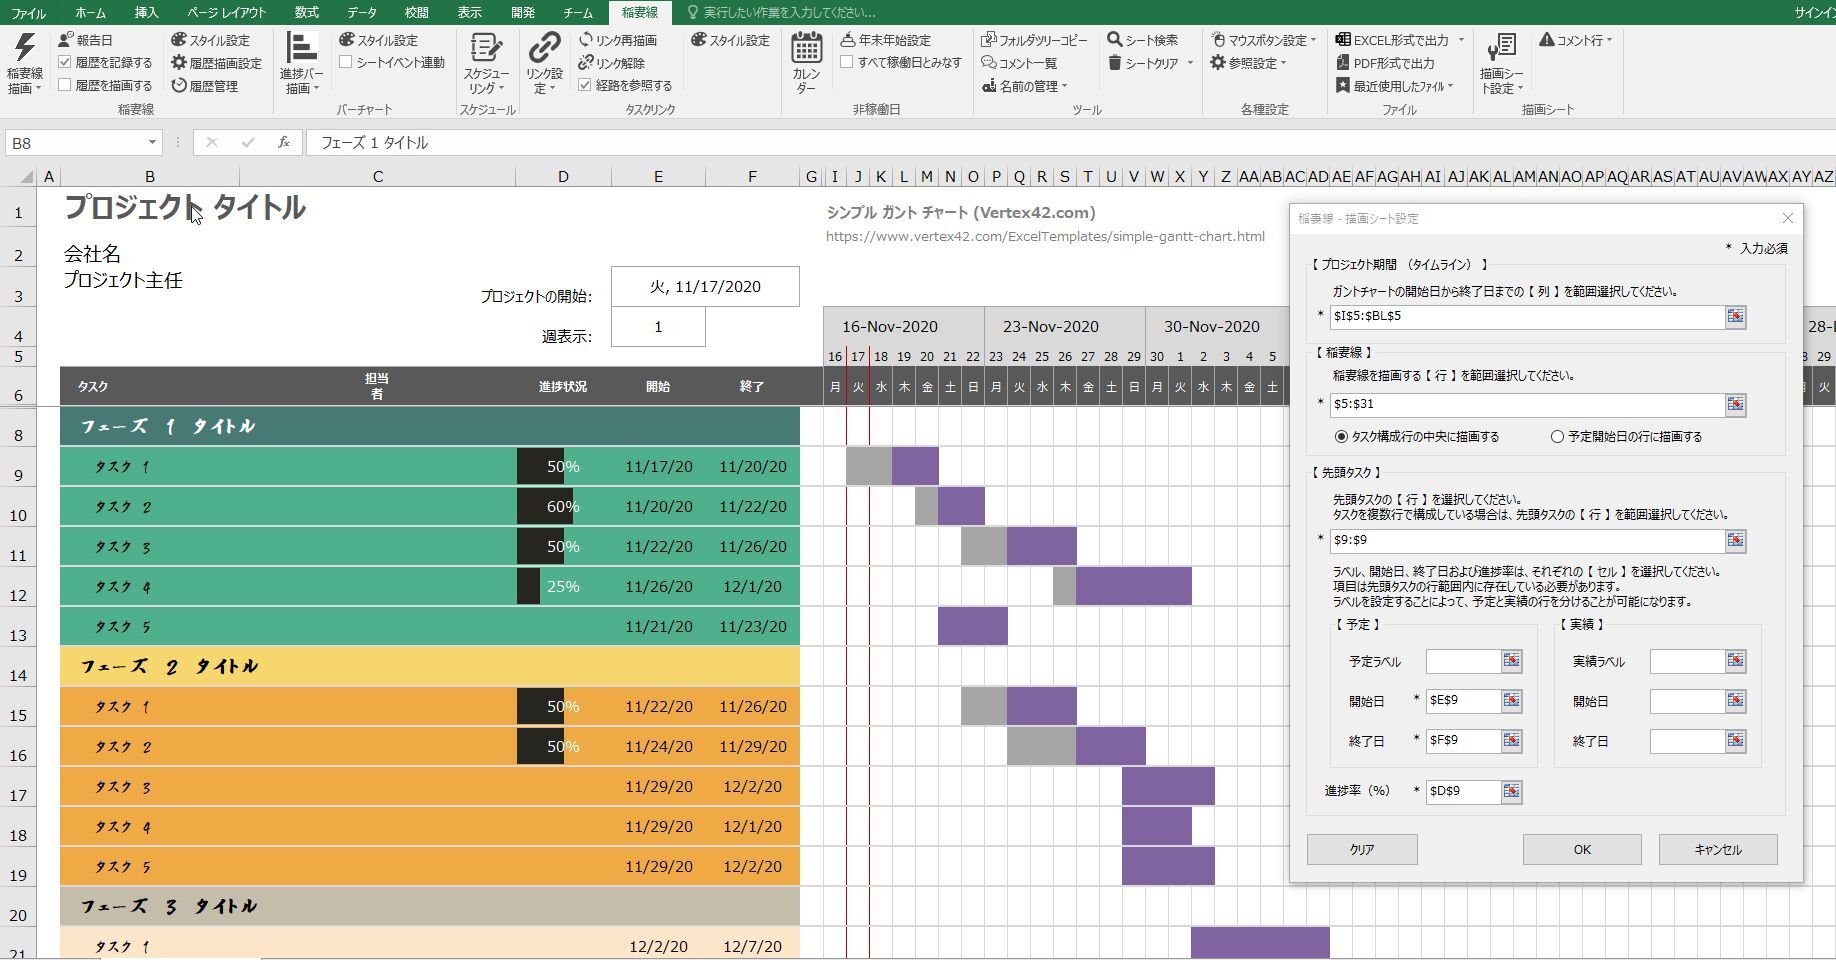Switch to ページ レイアウト tab
Image resolution: width=1836 pixels, height=960 pixels.
coord(227,13)
